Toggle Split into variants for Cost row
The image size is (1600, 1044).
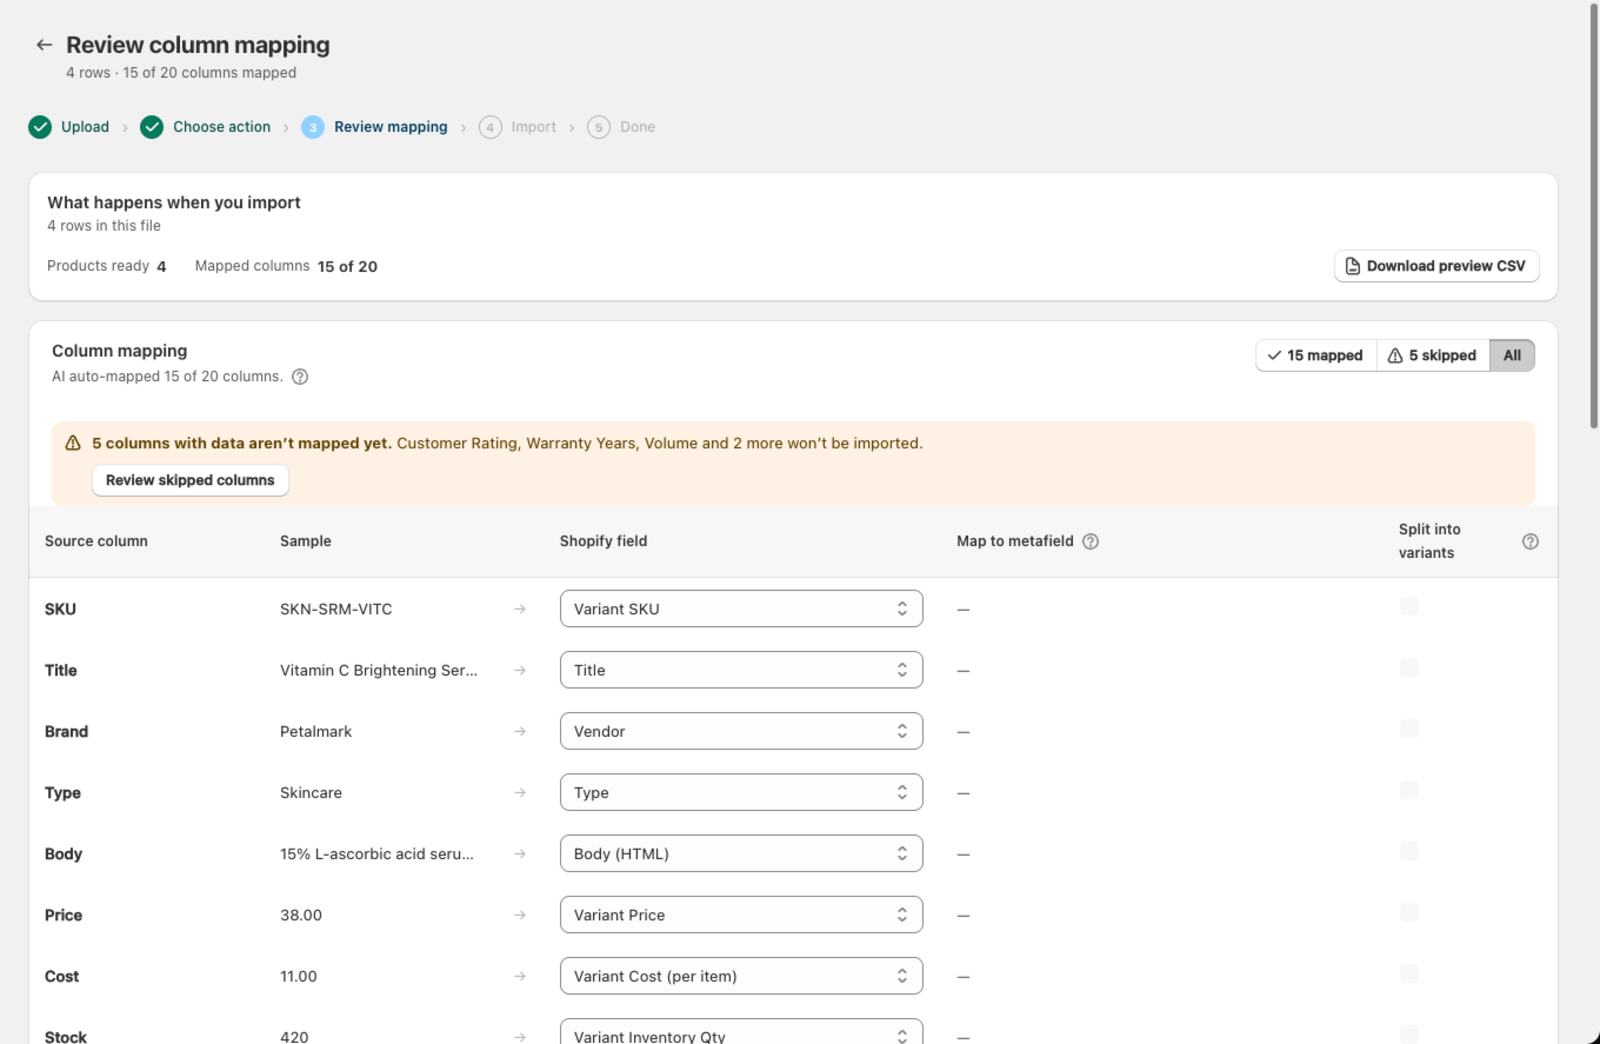[x=1409, y=973]
